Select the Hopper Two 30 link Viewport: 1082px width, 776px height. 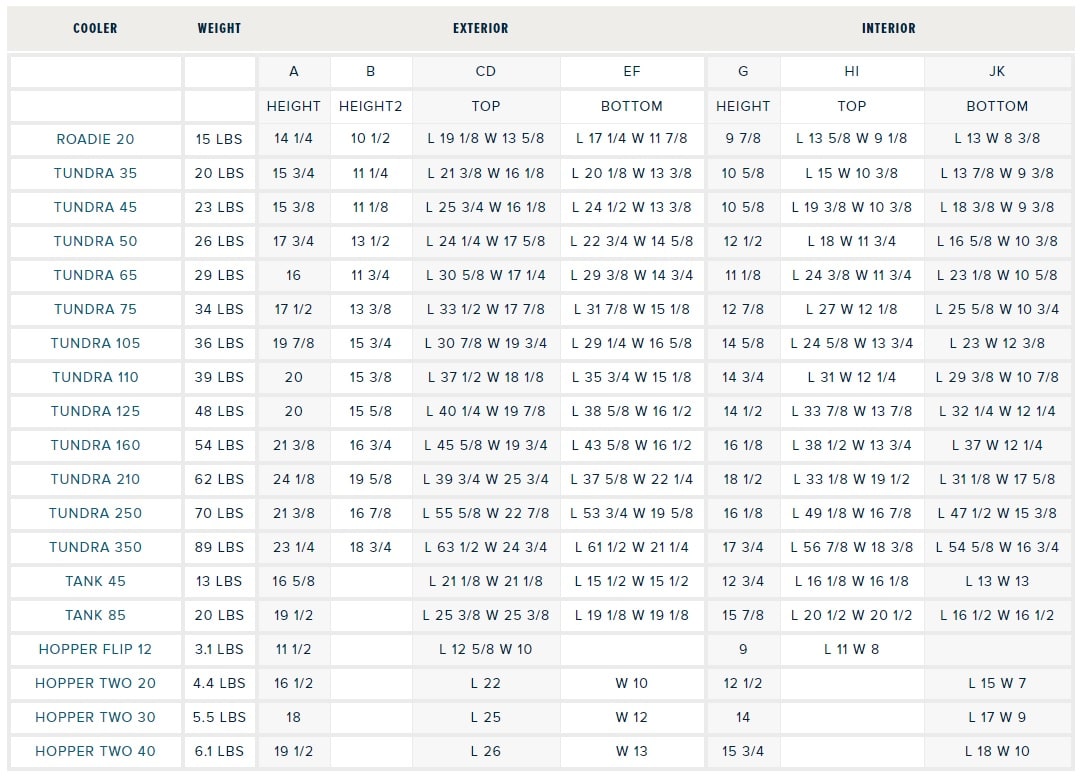pyautogui.click(x=95, y=717)
